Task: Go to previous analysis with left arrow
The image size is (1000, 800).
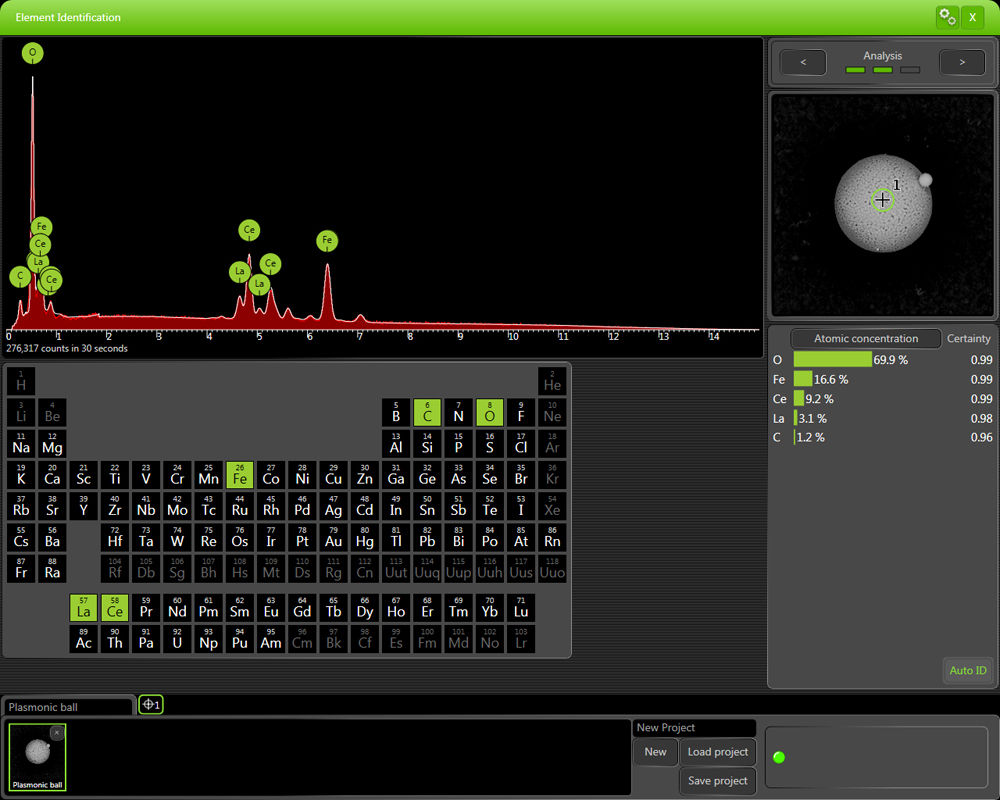Action: tap(803, 63)
